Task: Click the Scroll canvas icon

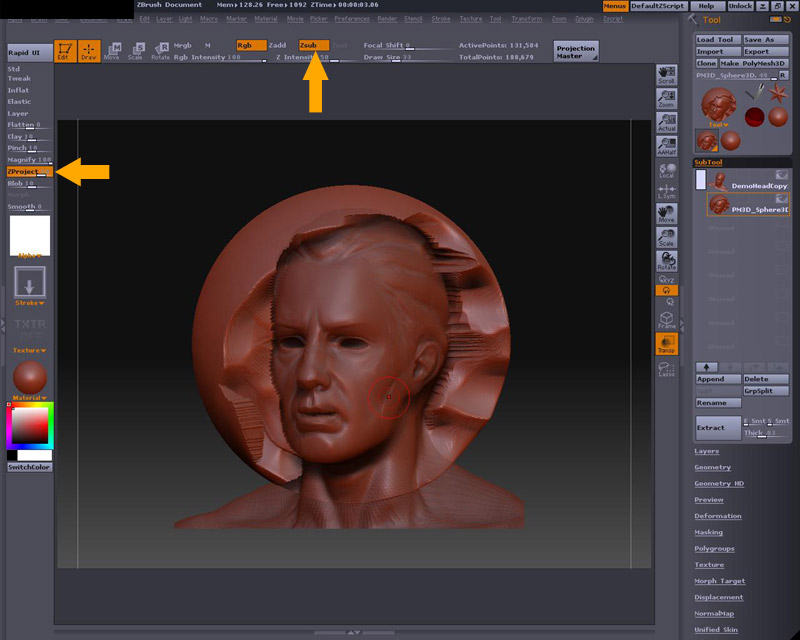Action: pyautogui.click(x=667, y=76)
